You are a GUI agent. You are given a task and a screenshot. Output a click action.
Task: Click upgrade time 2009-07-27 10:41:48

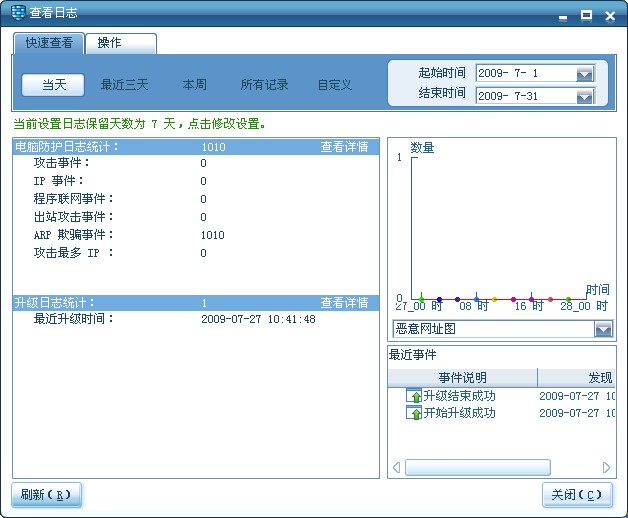point(258,319)
